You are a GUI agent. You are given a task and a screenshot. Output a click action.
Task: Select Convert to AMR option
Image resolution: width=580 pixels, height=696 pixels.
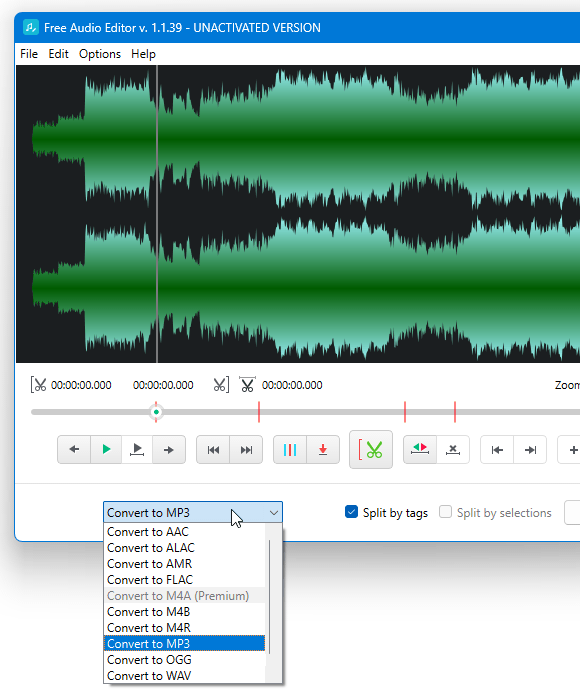(x=185, y=563)
